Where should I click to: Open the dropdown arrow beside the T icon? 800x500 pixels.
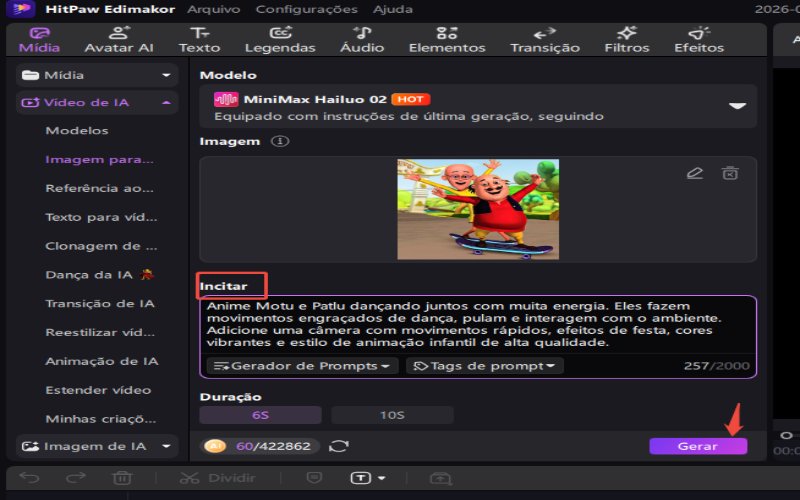pos(382,479)
